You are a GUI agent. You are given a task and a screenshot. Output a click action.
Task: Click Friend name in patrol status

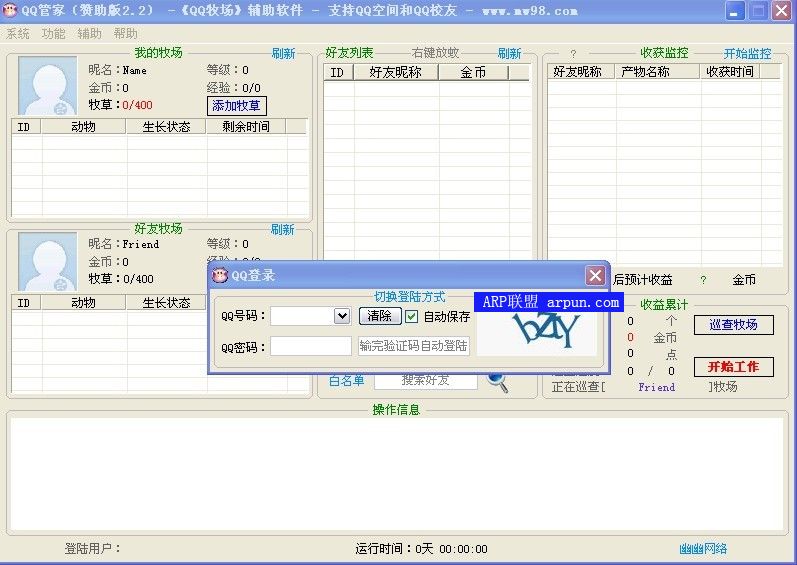tap(657, 387)
